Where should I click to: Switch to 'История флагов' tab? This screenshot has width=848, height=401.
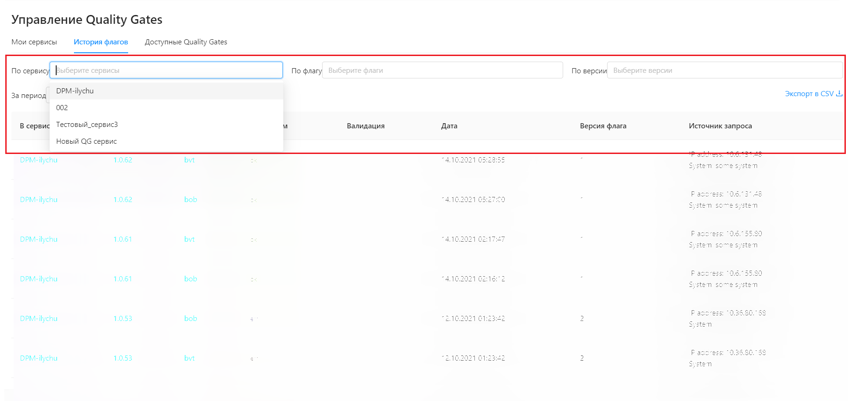coord(100,42)
